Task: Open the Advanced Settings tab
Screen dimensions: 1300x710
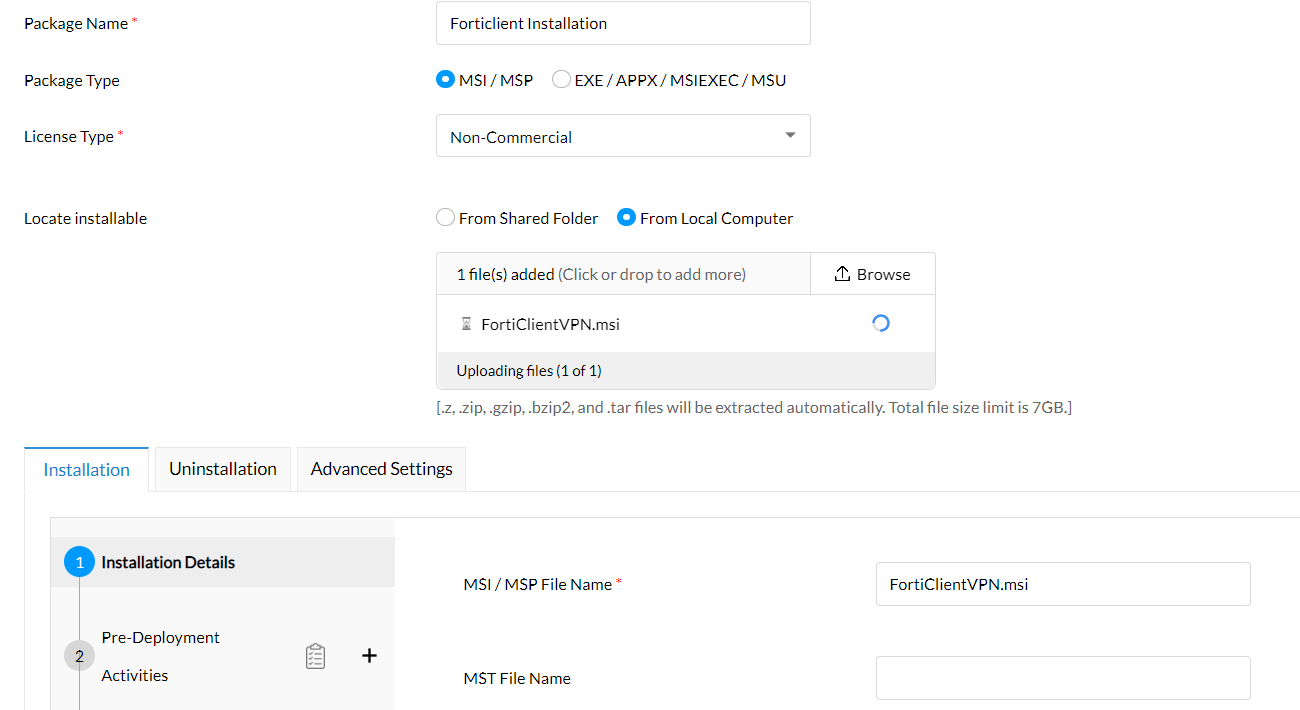Action: point(381,469)
